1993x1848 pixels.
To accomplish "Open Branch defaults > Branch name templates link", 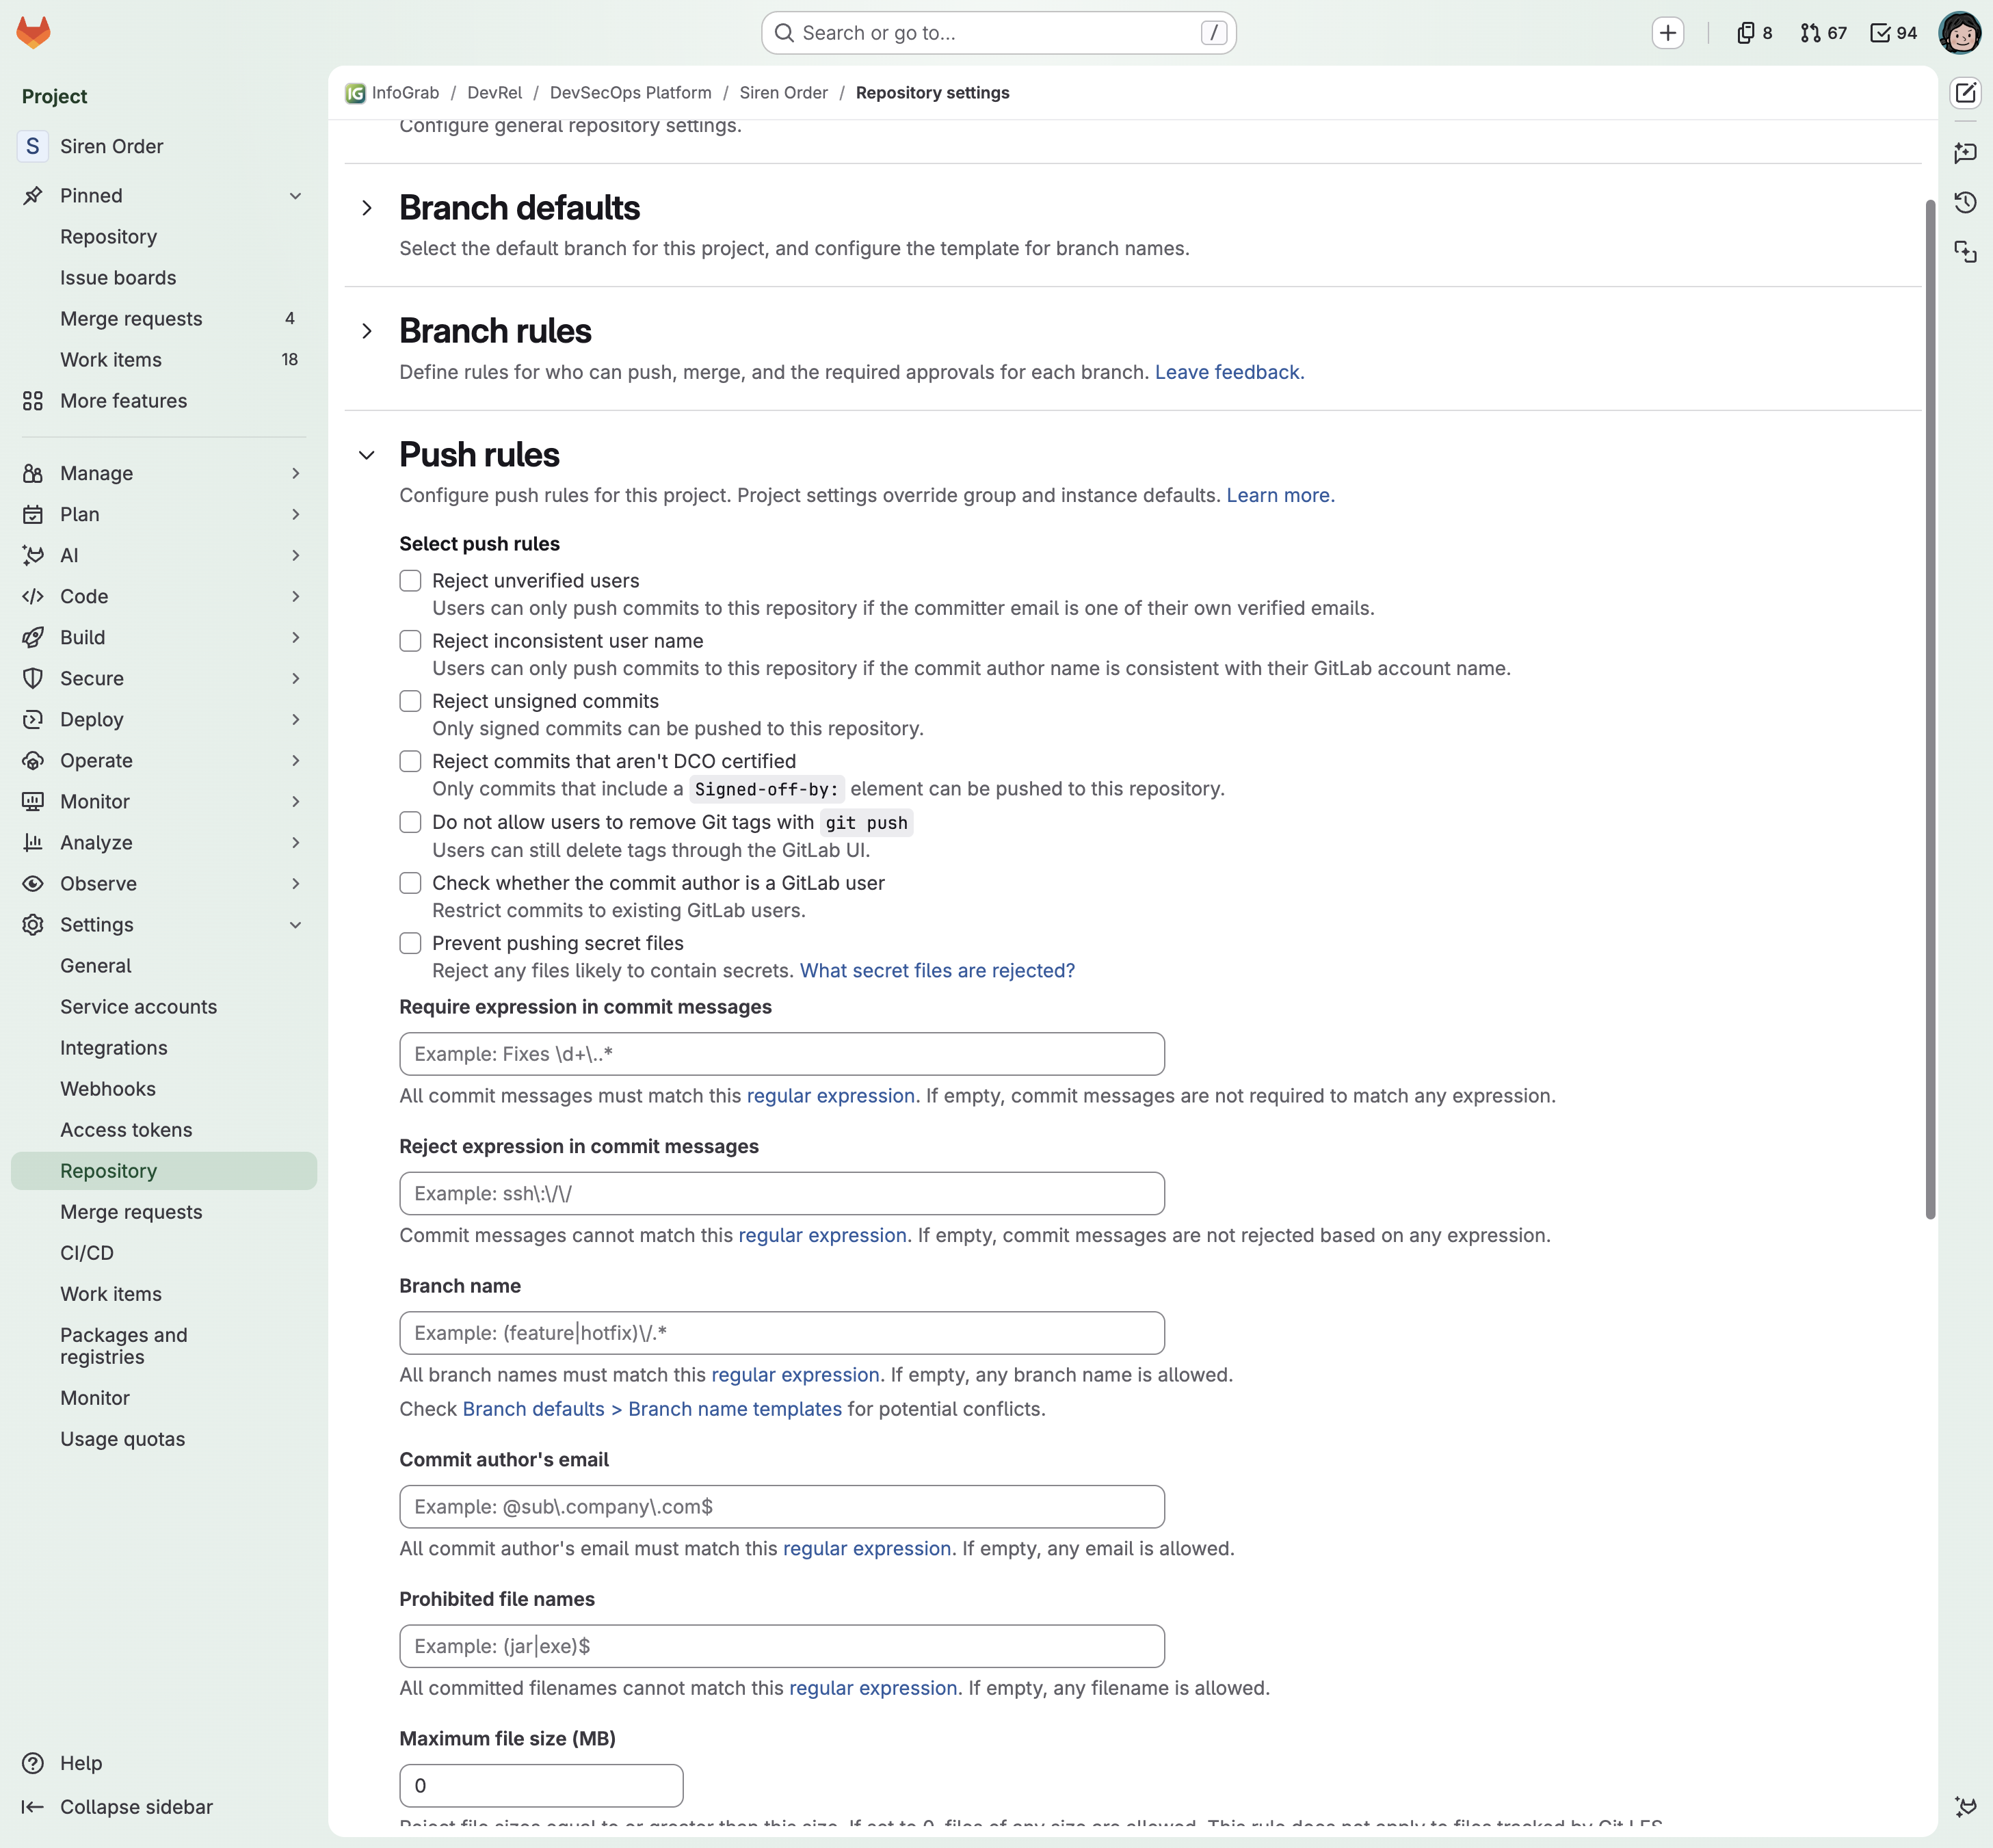I will click(652, 1409).
